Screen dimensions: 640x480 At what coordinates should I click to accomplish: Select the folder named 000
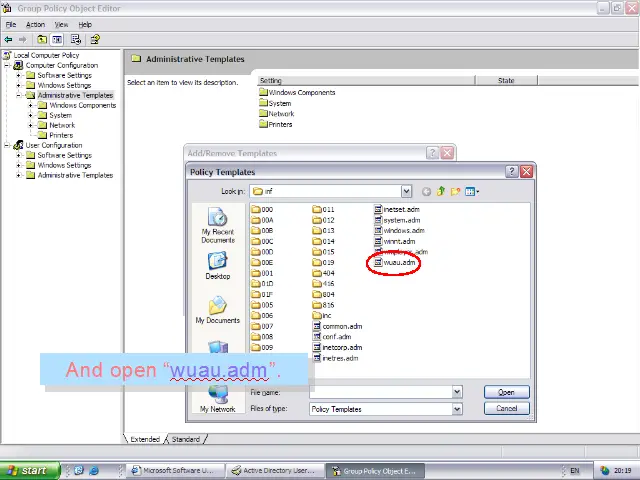[262, 209]
